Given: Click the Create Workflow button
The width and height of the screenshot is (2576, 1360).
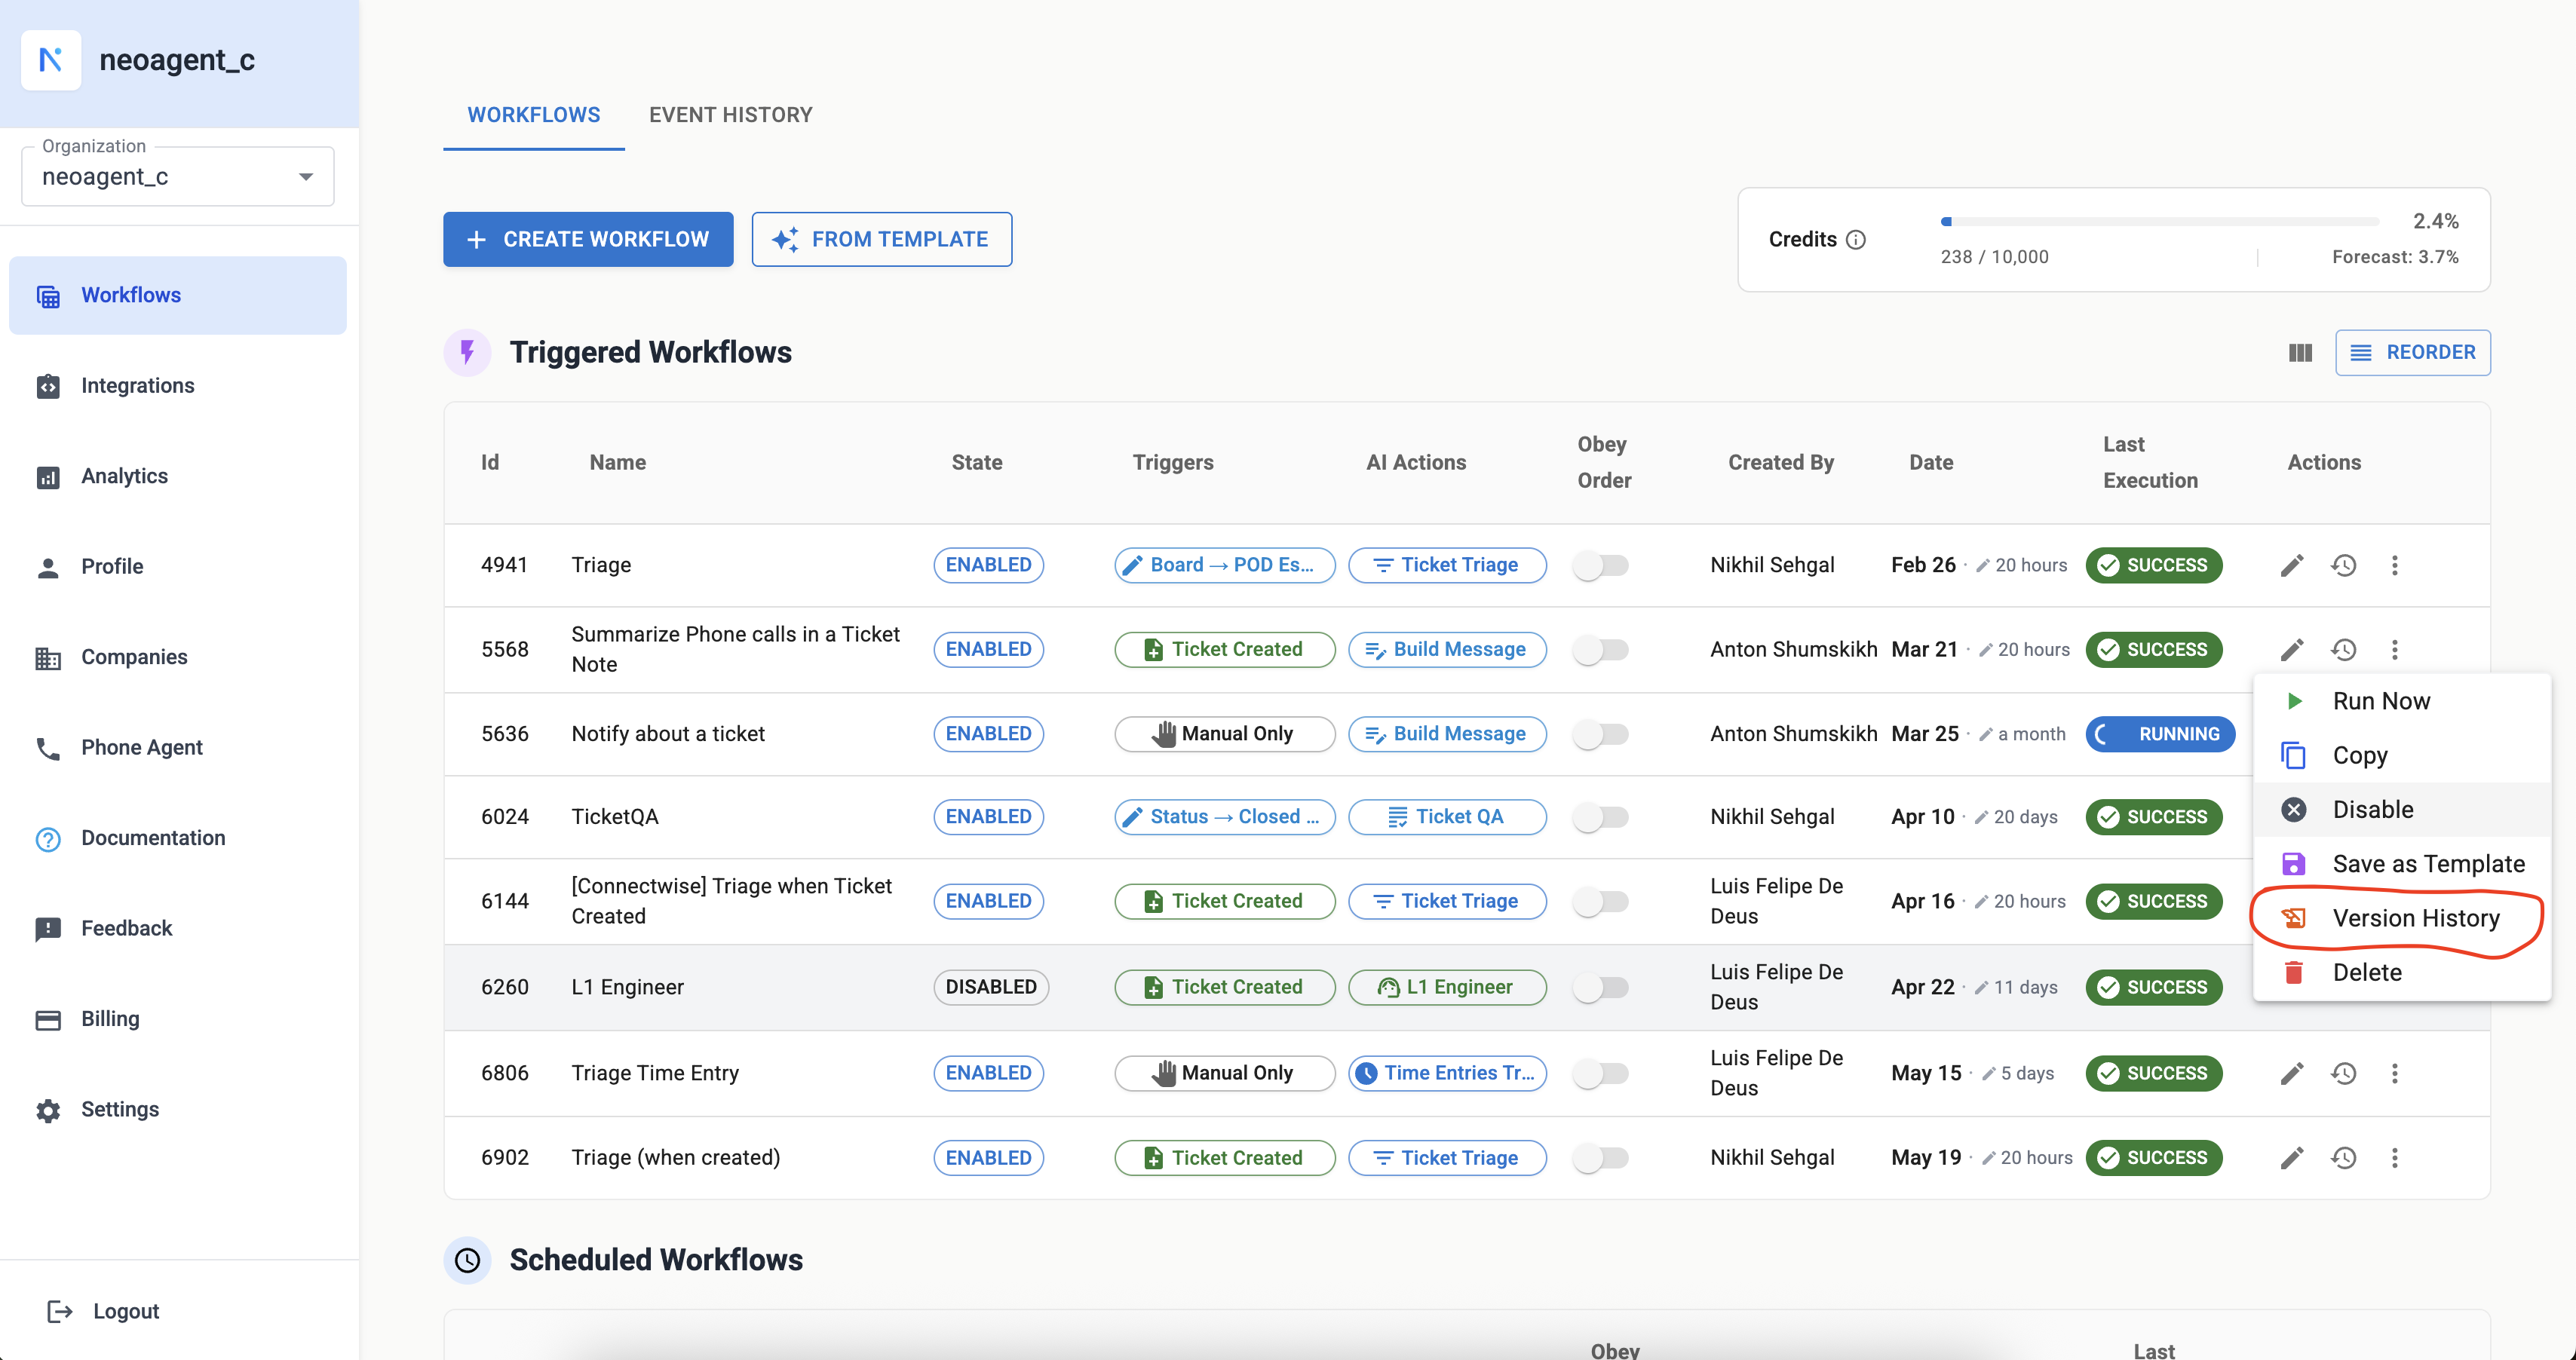Looking at the screenshot, I should point(588,240).
